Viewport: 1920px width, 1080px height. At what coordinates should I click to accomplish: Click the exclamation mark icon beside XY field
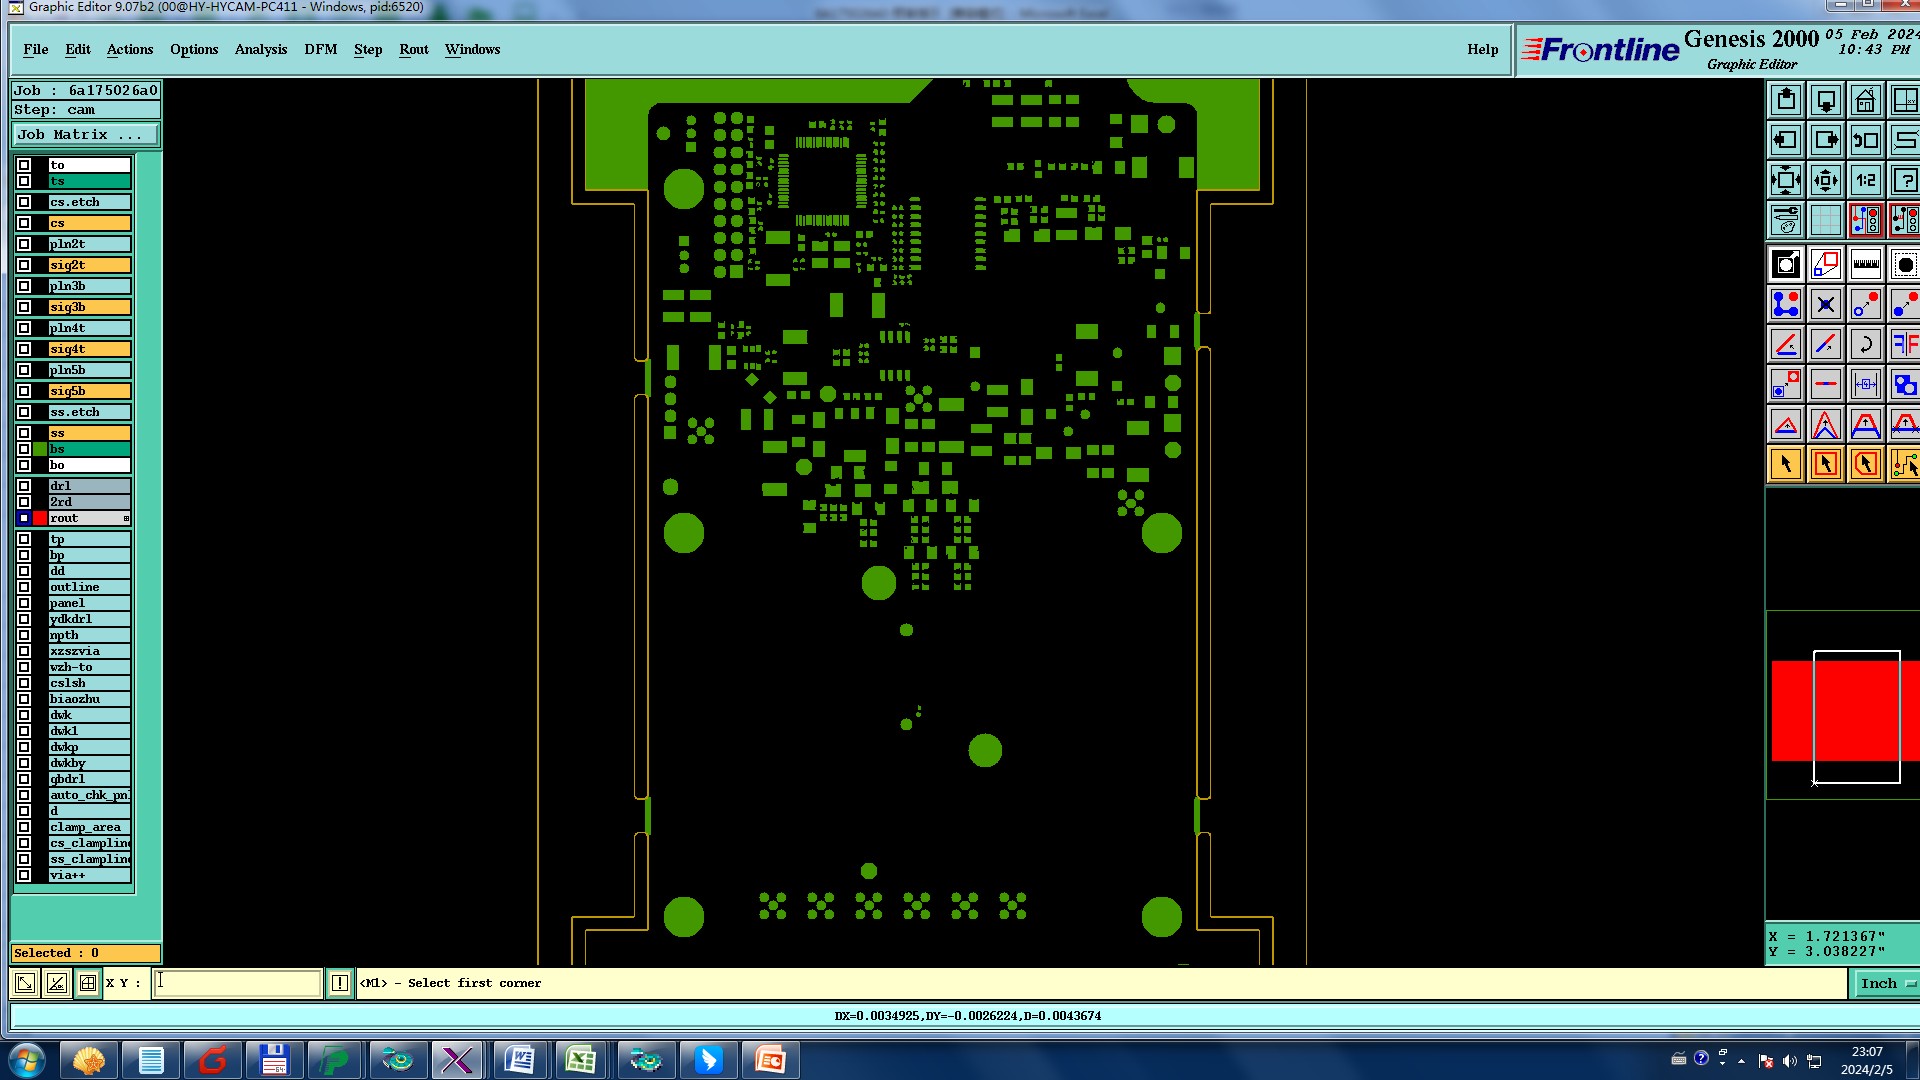(x=340, y=983)
